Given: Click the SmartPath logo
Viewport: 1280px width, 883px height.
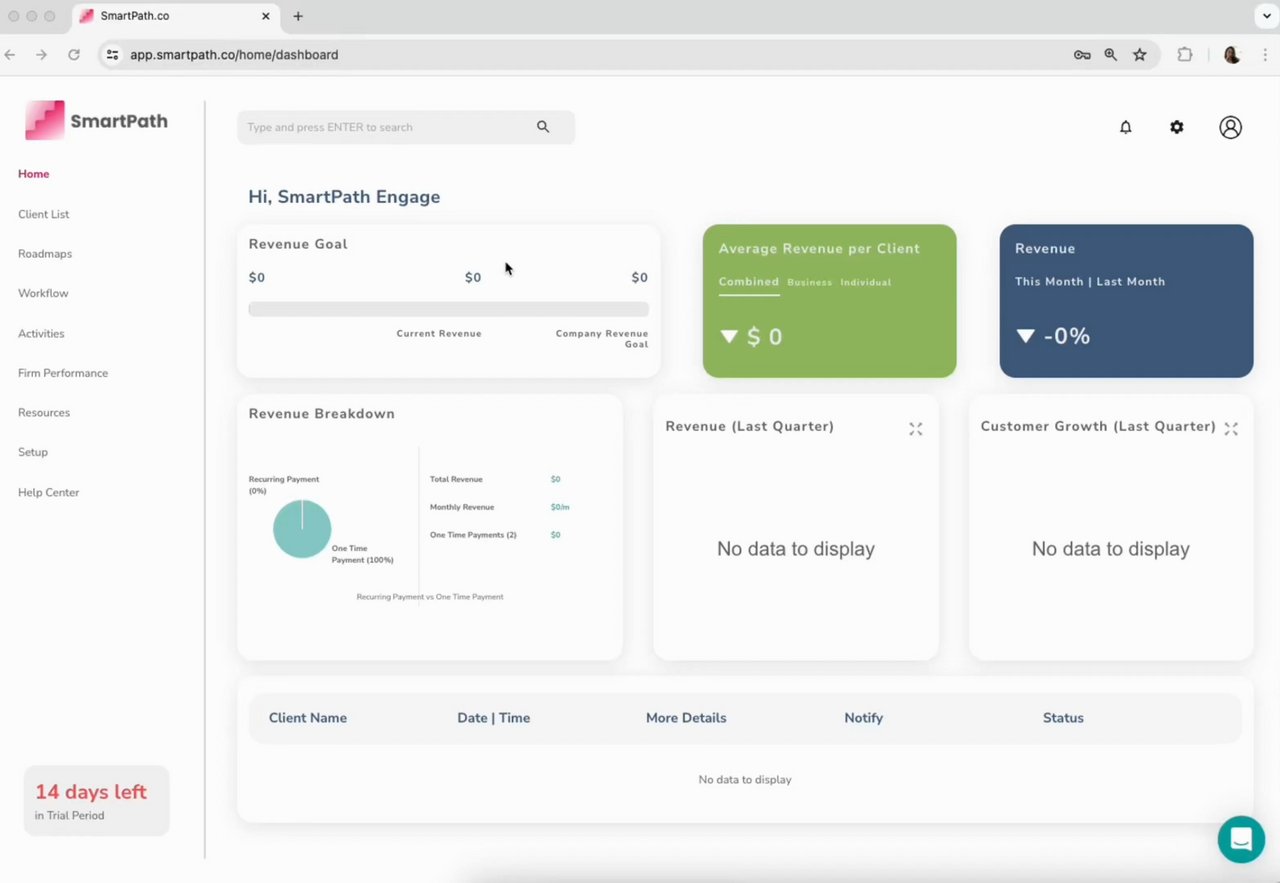Looking at the screenshot, I should tap(97, 121).
